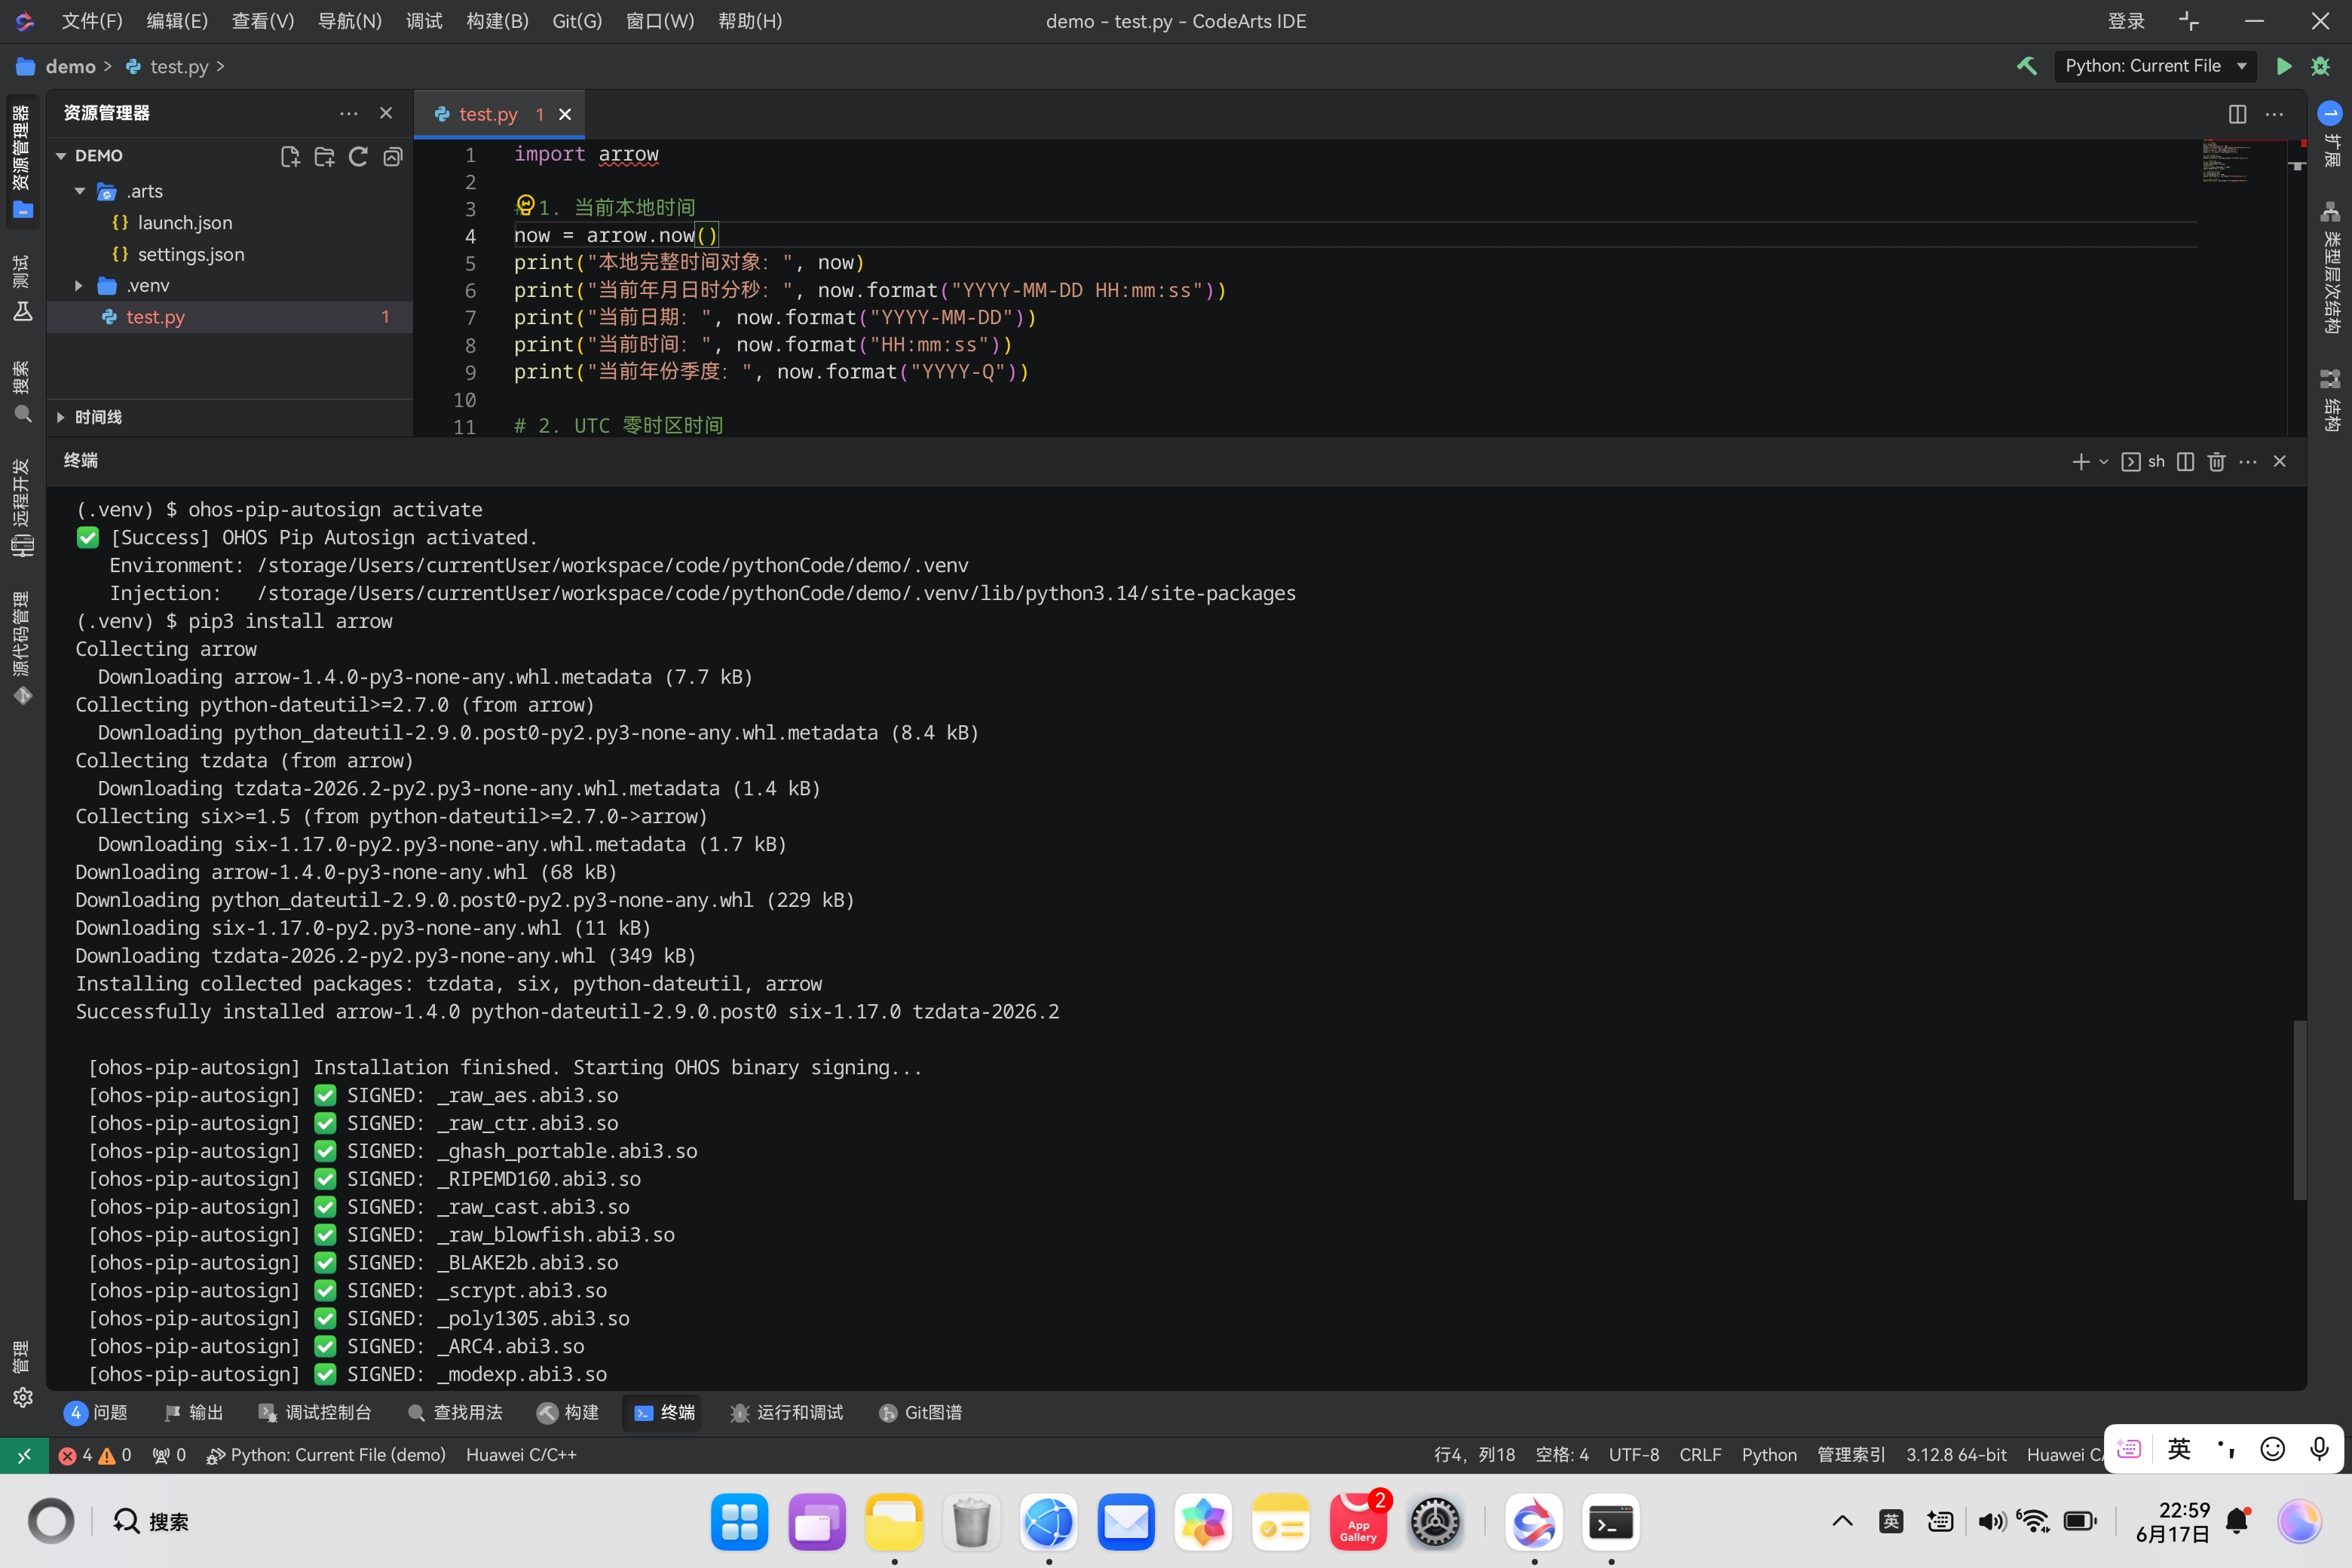Open the Git(G) menu
The width and height of the screenshot is (2352, 1568).
tap(577, 21)
